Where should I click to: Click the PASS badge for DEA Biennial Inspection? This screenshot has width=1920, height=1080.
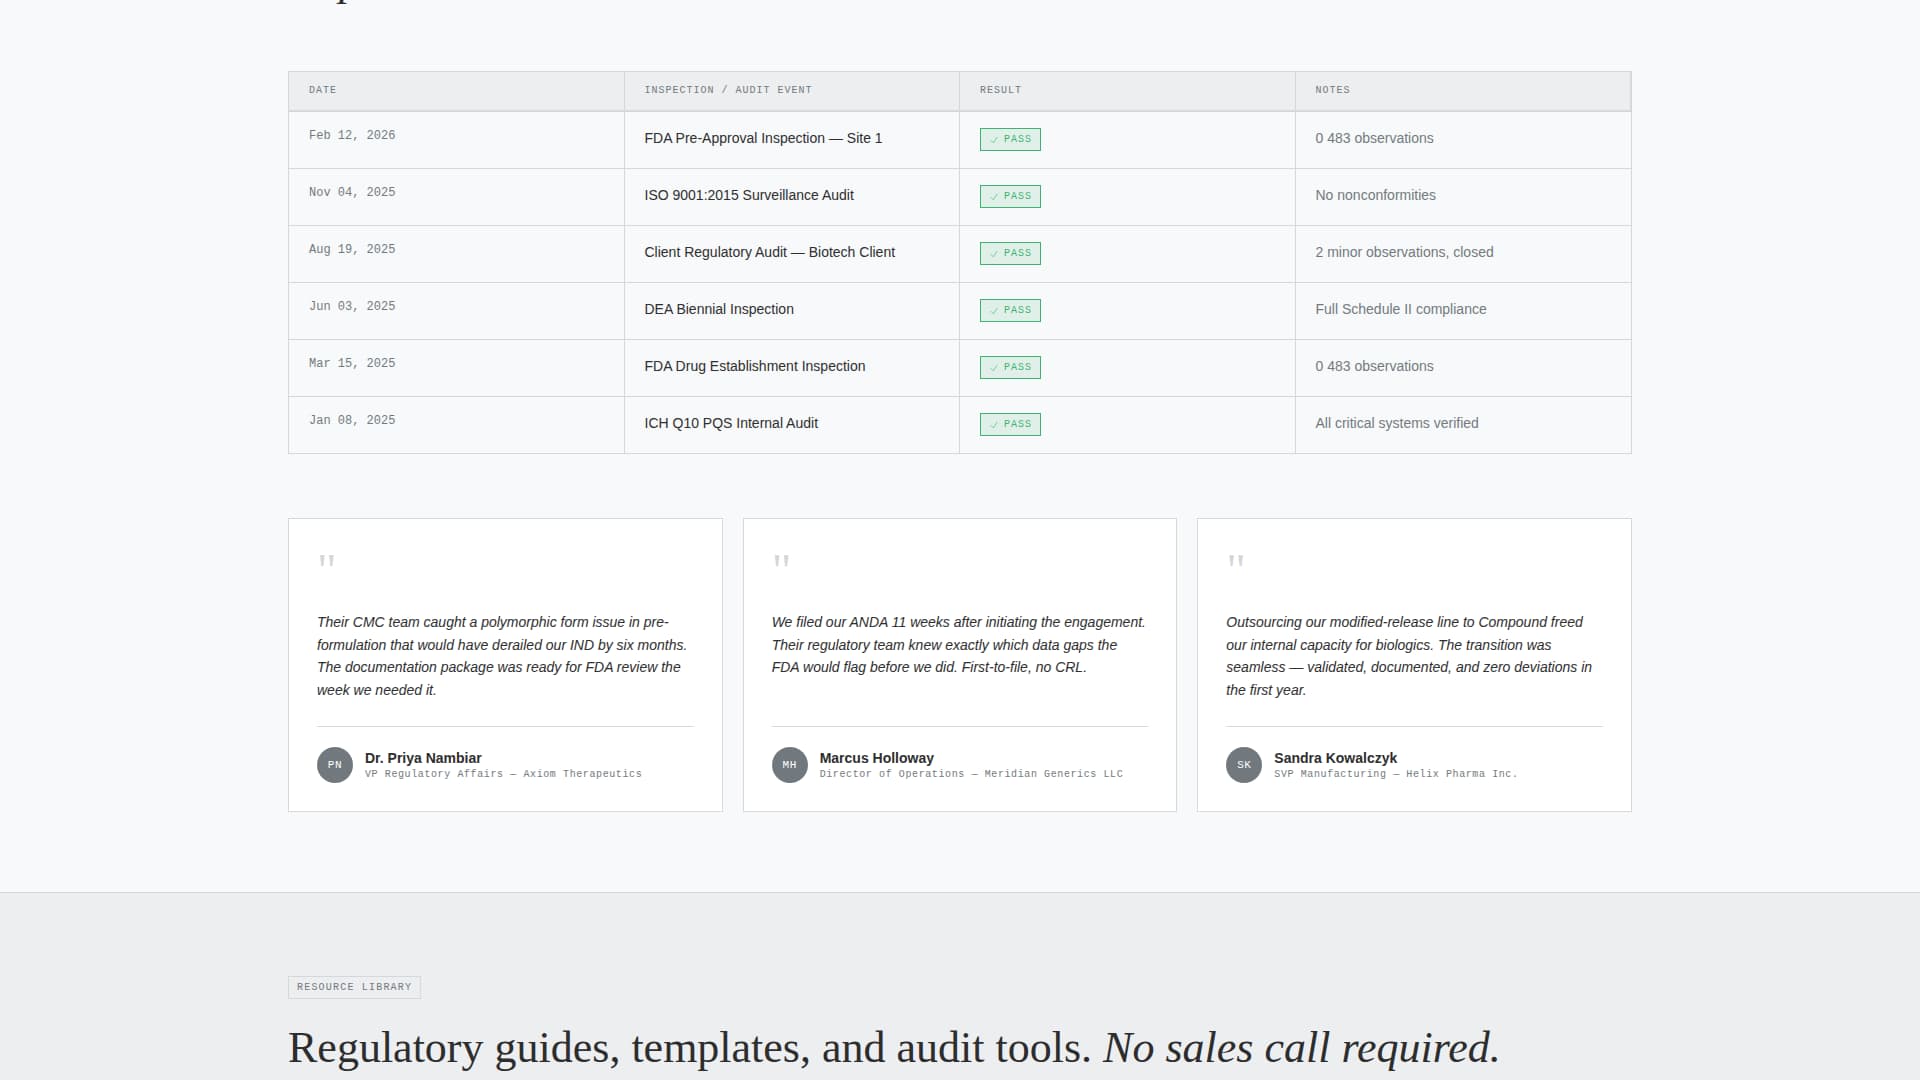(x=1009, y=310)
